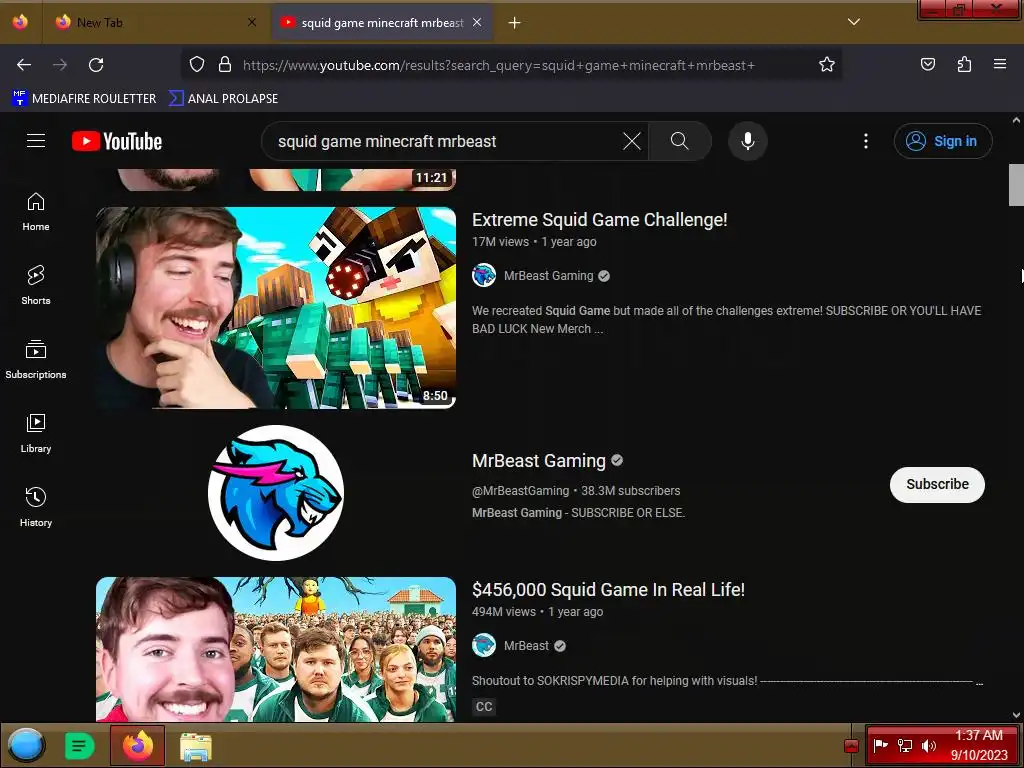Open the MrBeast avatar under $456,000 video
The image size is (1024, 768).
tap(484, 646)
